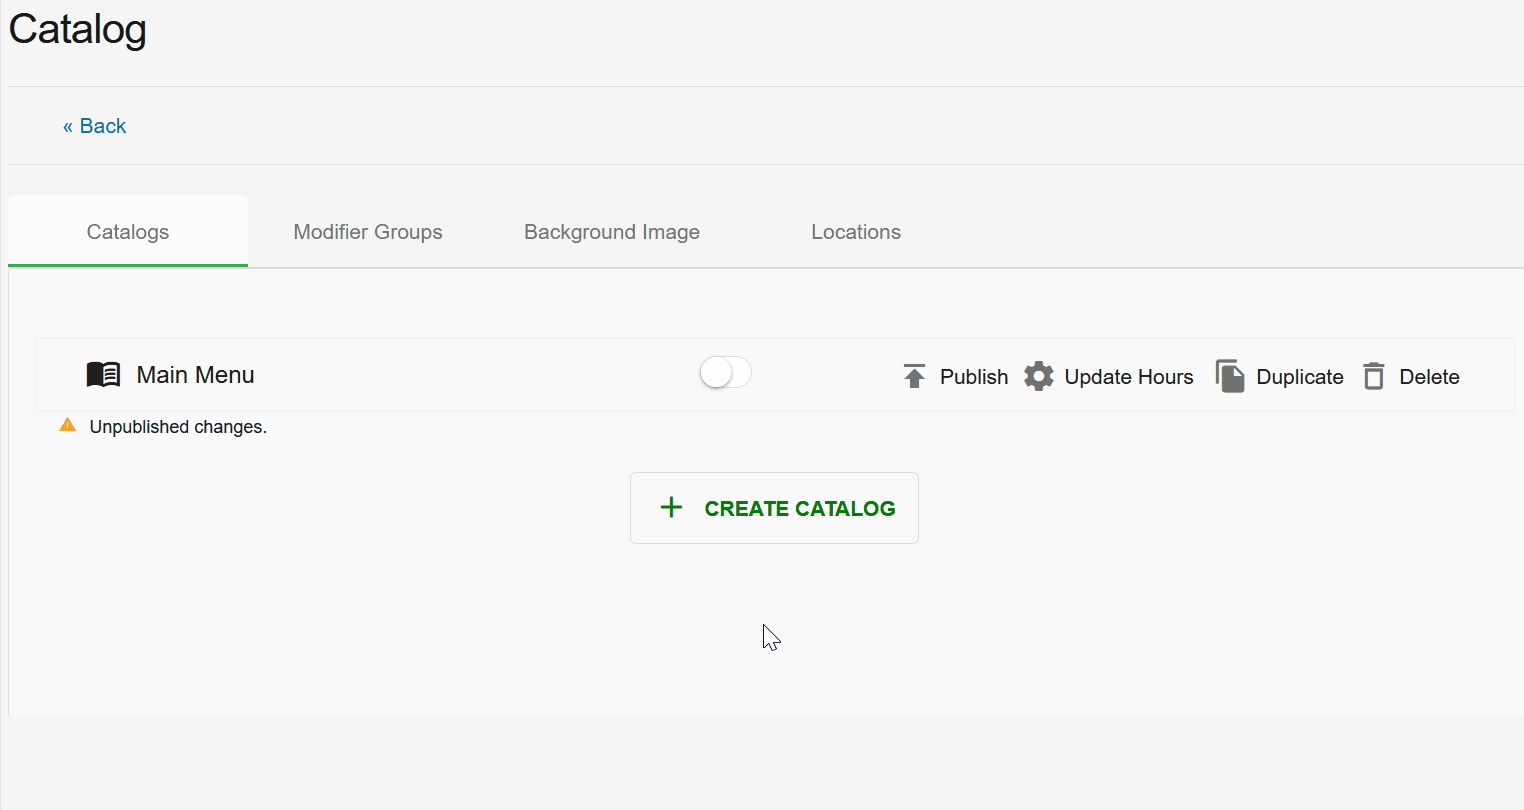This screenshot has height=810, width=1524.
Task: Click the Update Hours gear icon
Action: [1039, 376]
